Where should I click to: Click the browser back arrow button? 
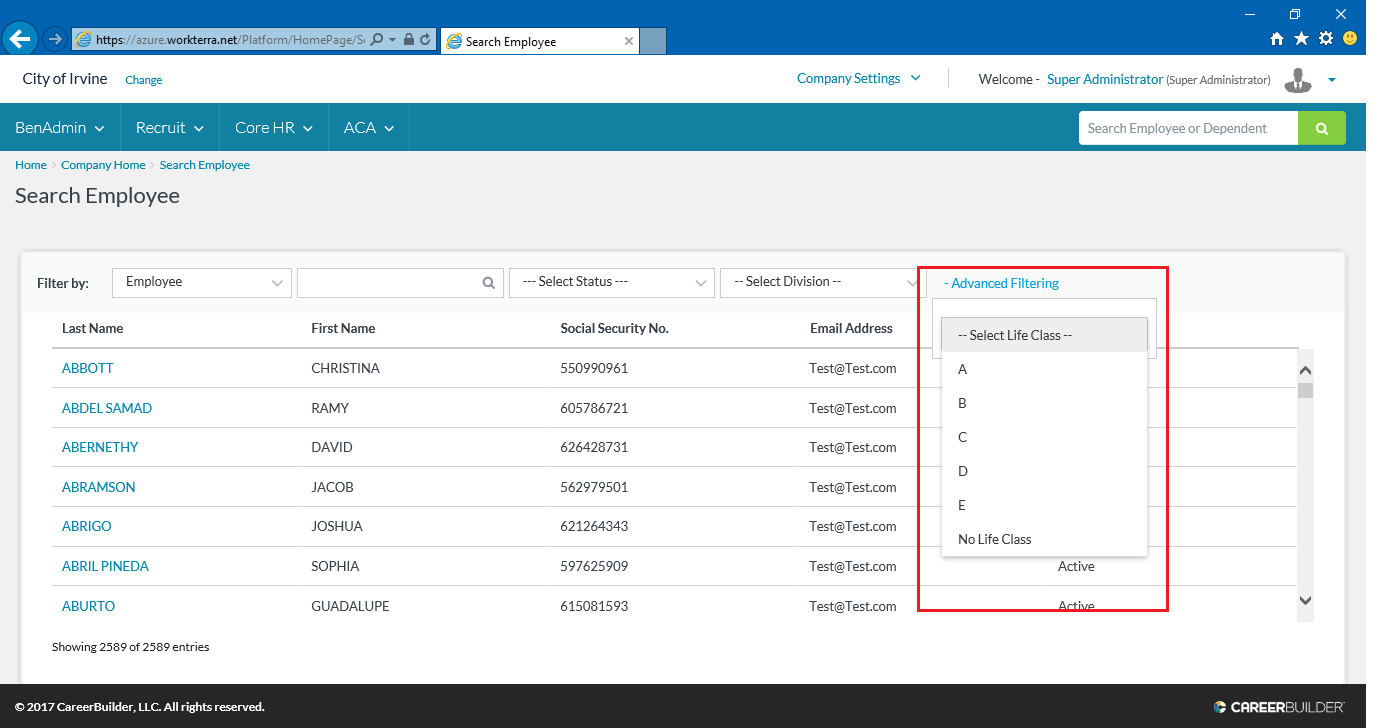coord(19,39)
